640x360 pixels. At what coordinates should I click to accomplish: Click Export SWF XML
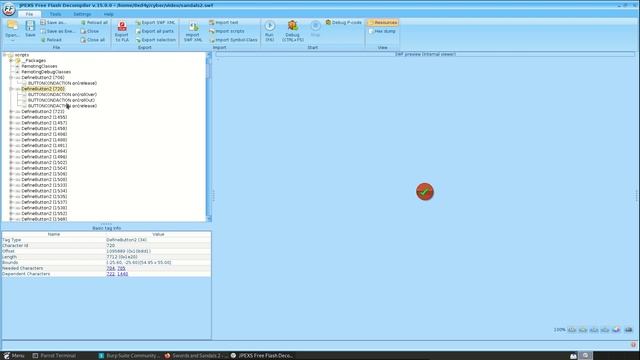coord(155,22)
